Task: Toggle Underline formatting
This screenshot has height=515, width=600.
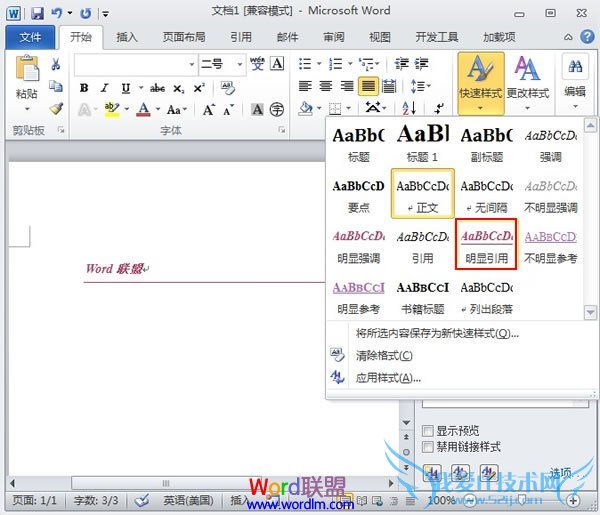Action: point(126,88)
